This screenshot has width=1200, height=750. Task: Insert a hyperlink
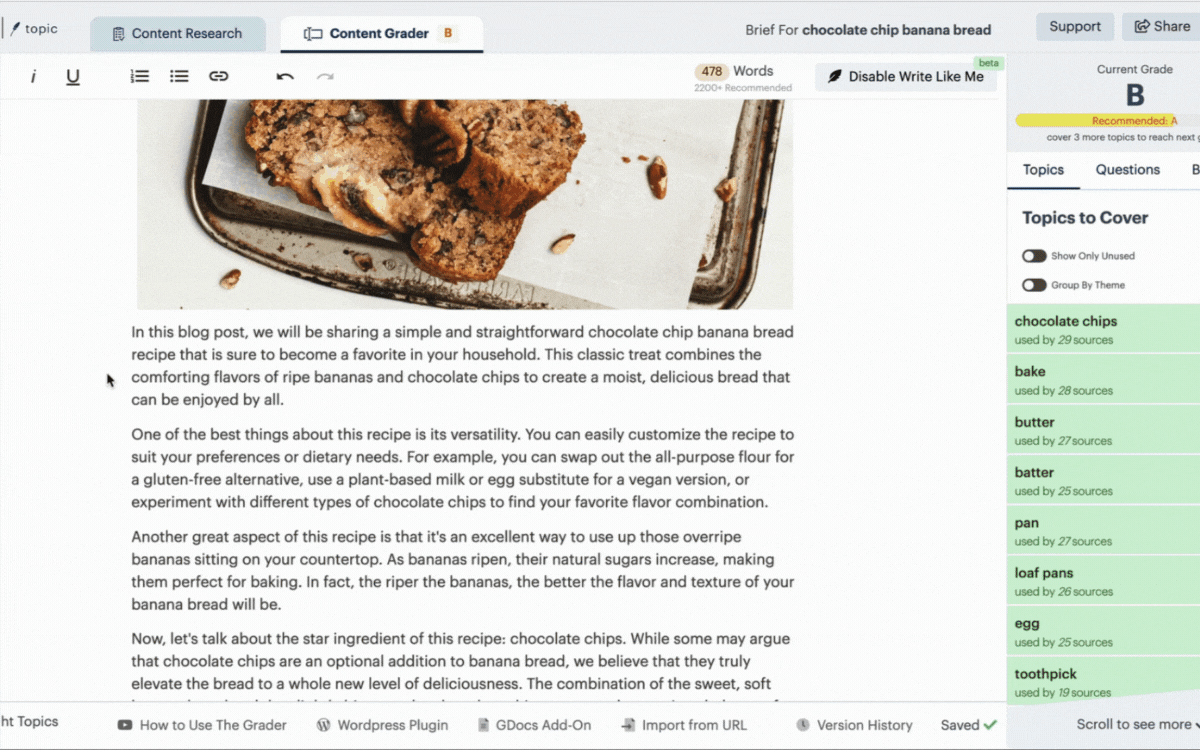click(219, 76)
